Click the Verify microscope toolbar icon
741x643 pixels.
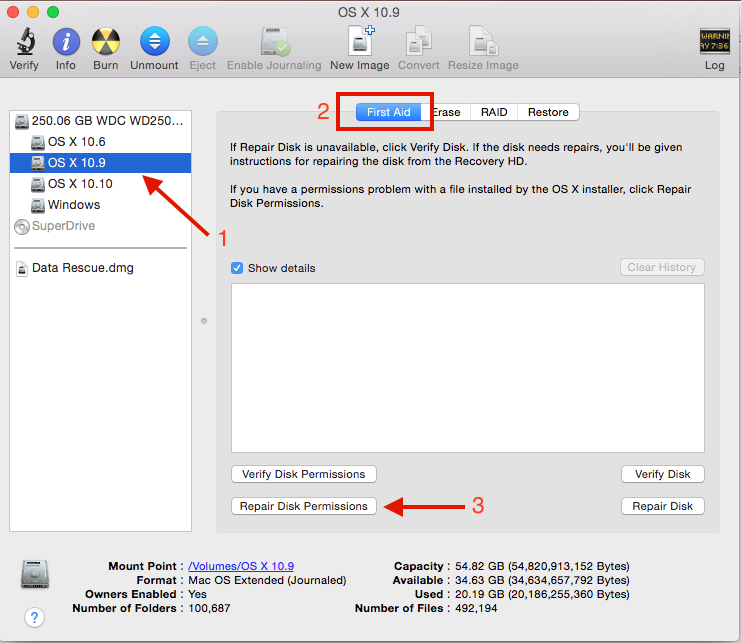tap(25, 41)
